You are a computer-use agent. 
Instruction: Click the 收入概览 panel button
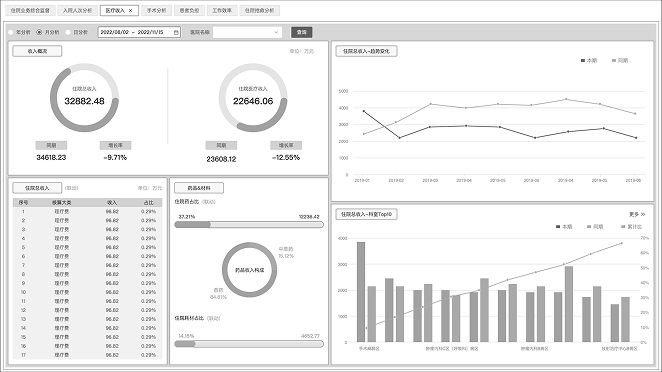coord(37,51)
